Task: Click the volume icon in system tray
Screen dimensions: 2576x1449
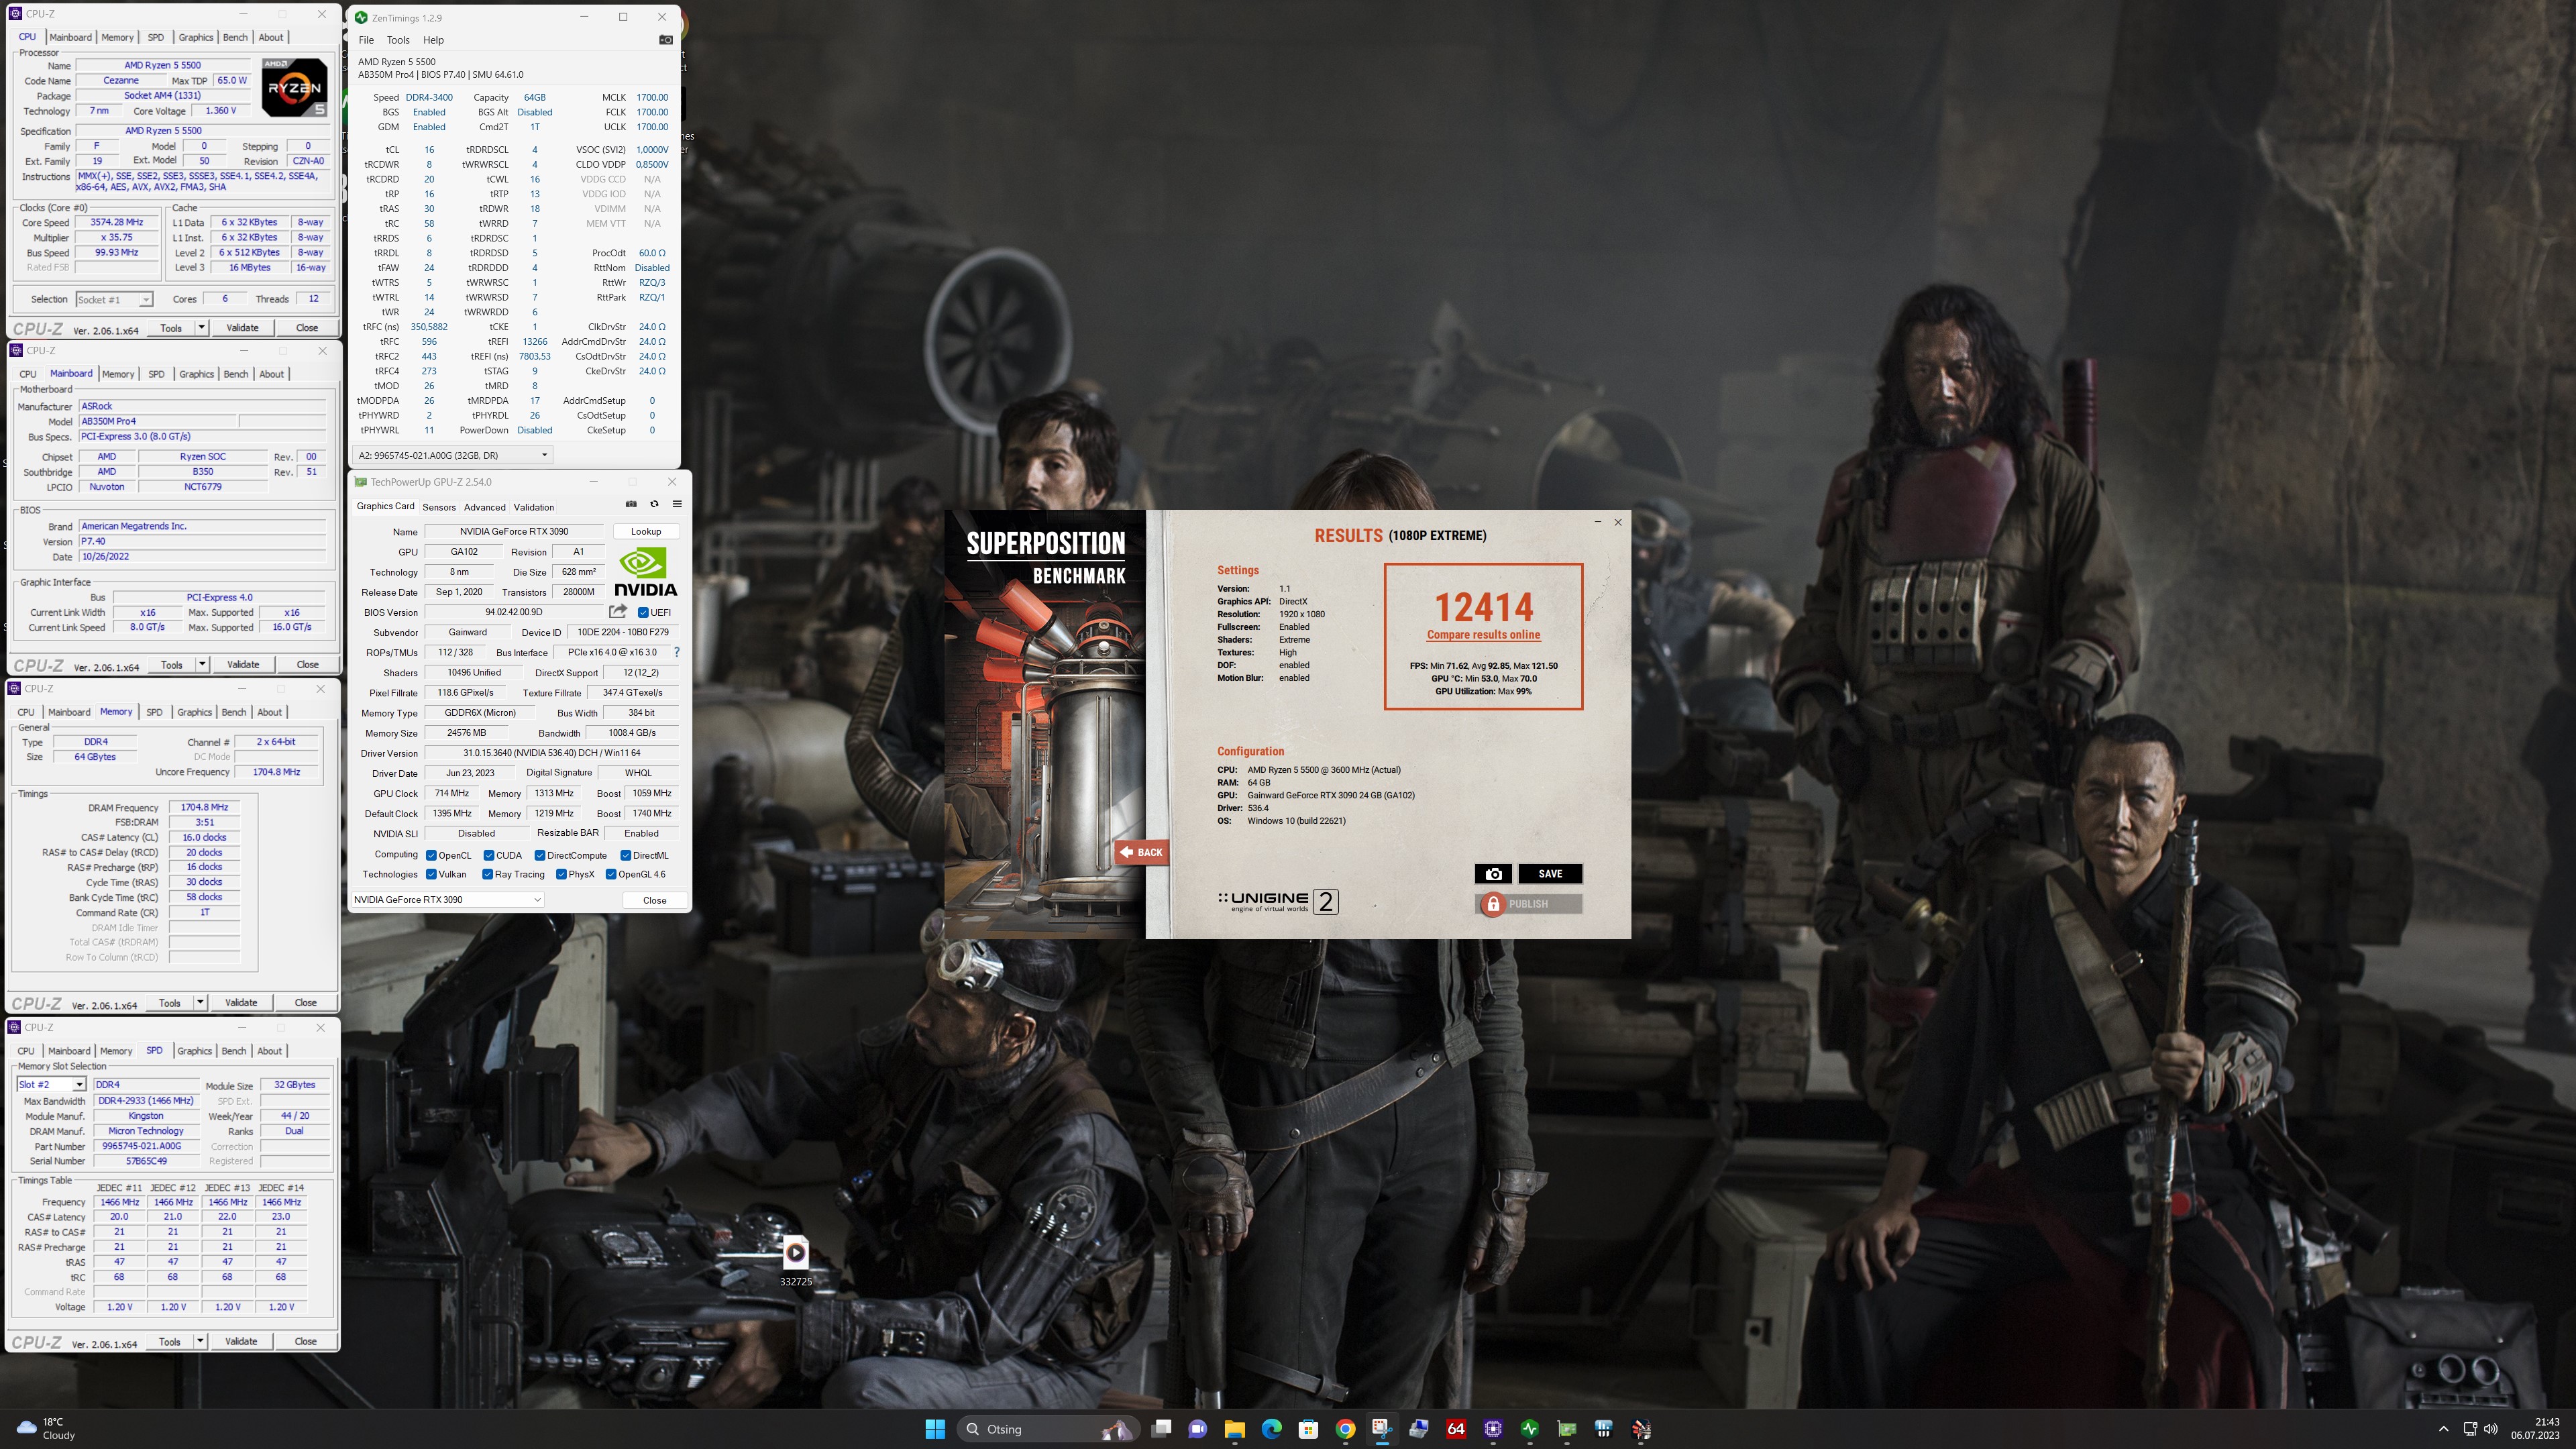Action: click(x=2491, y=1429)
